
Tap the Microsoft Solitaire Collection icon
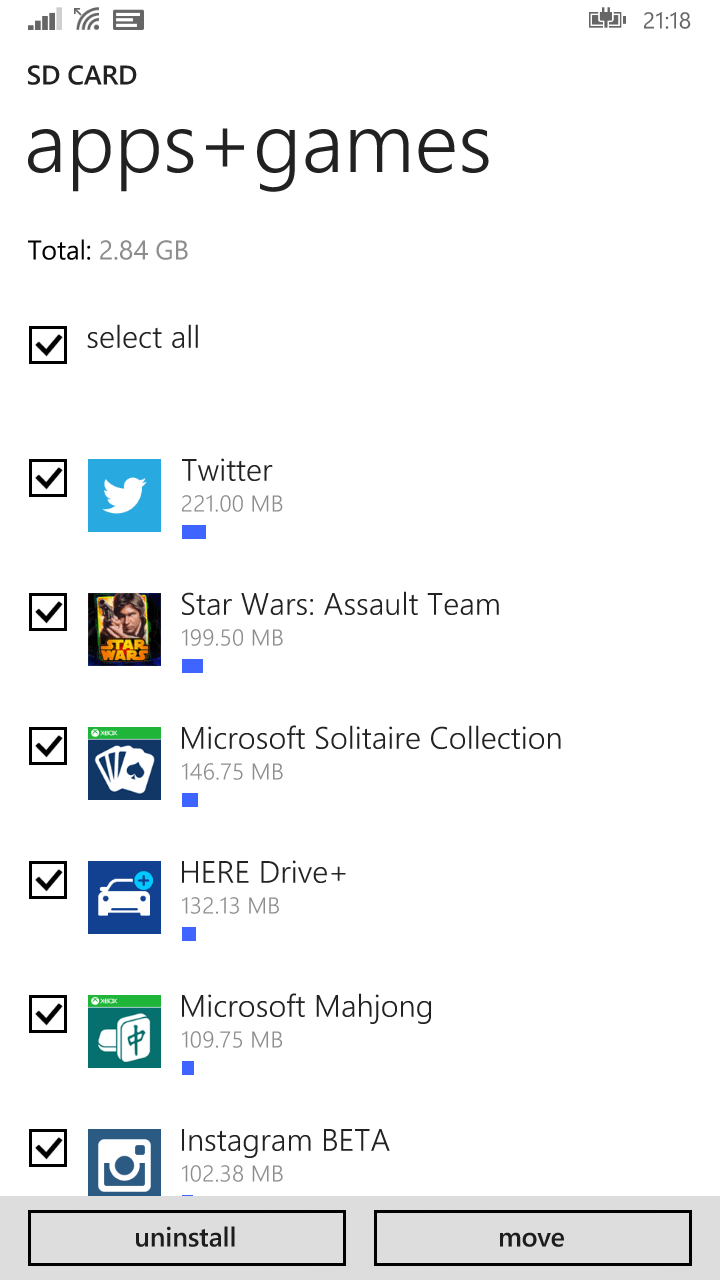tap(124, 763)
